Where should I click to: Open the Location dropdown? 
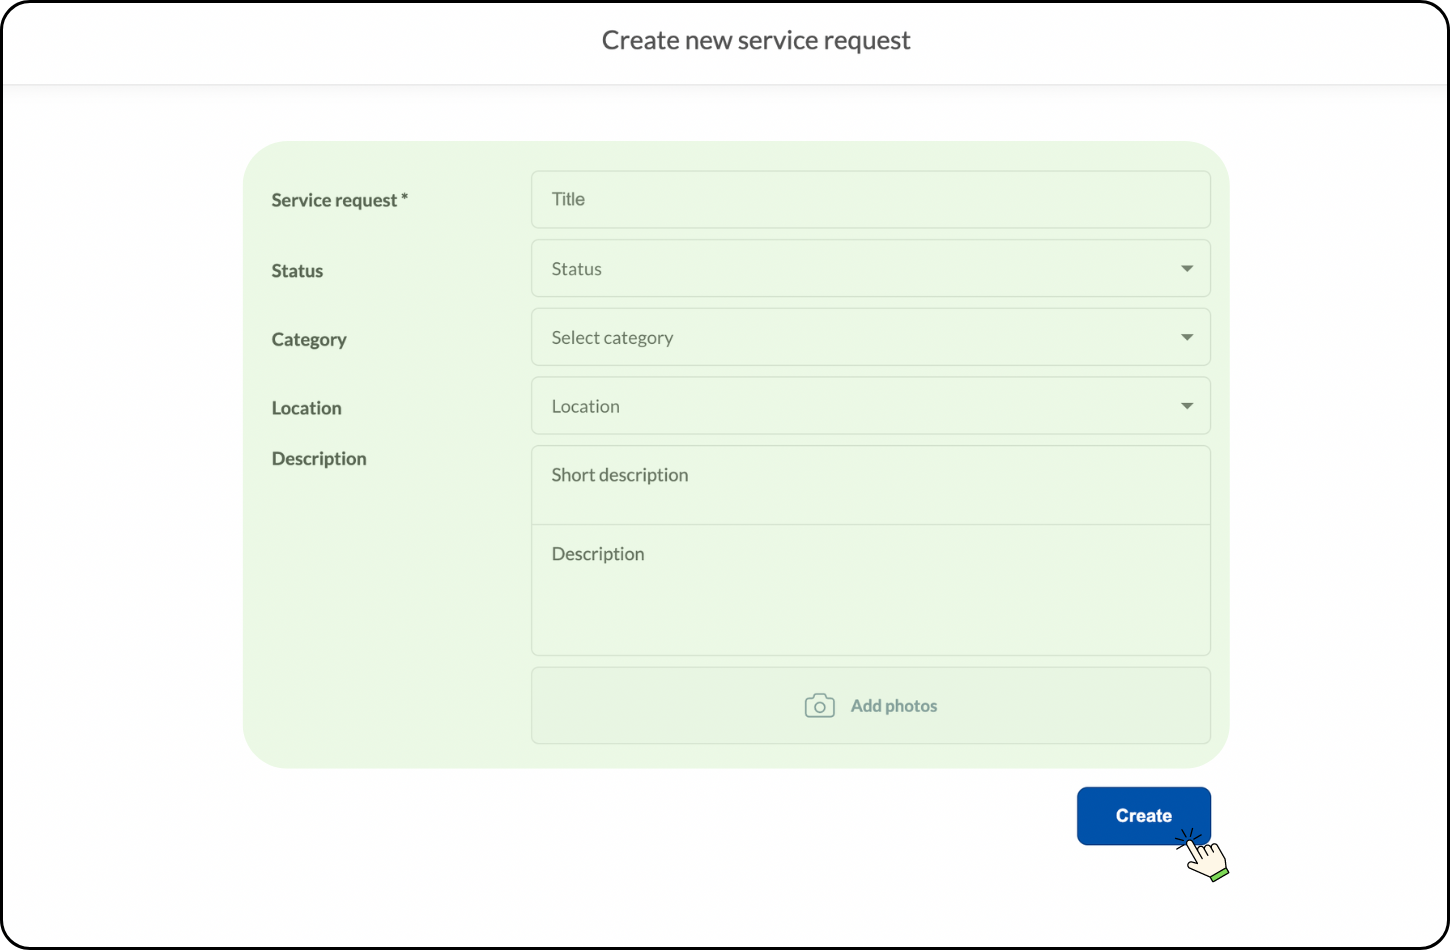pos(870,406)
